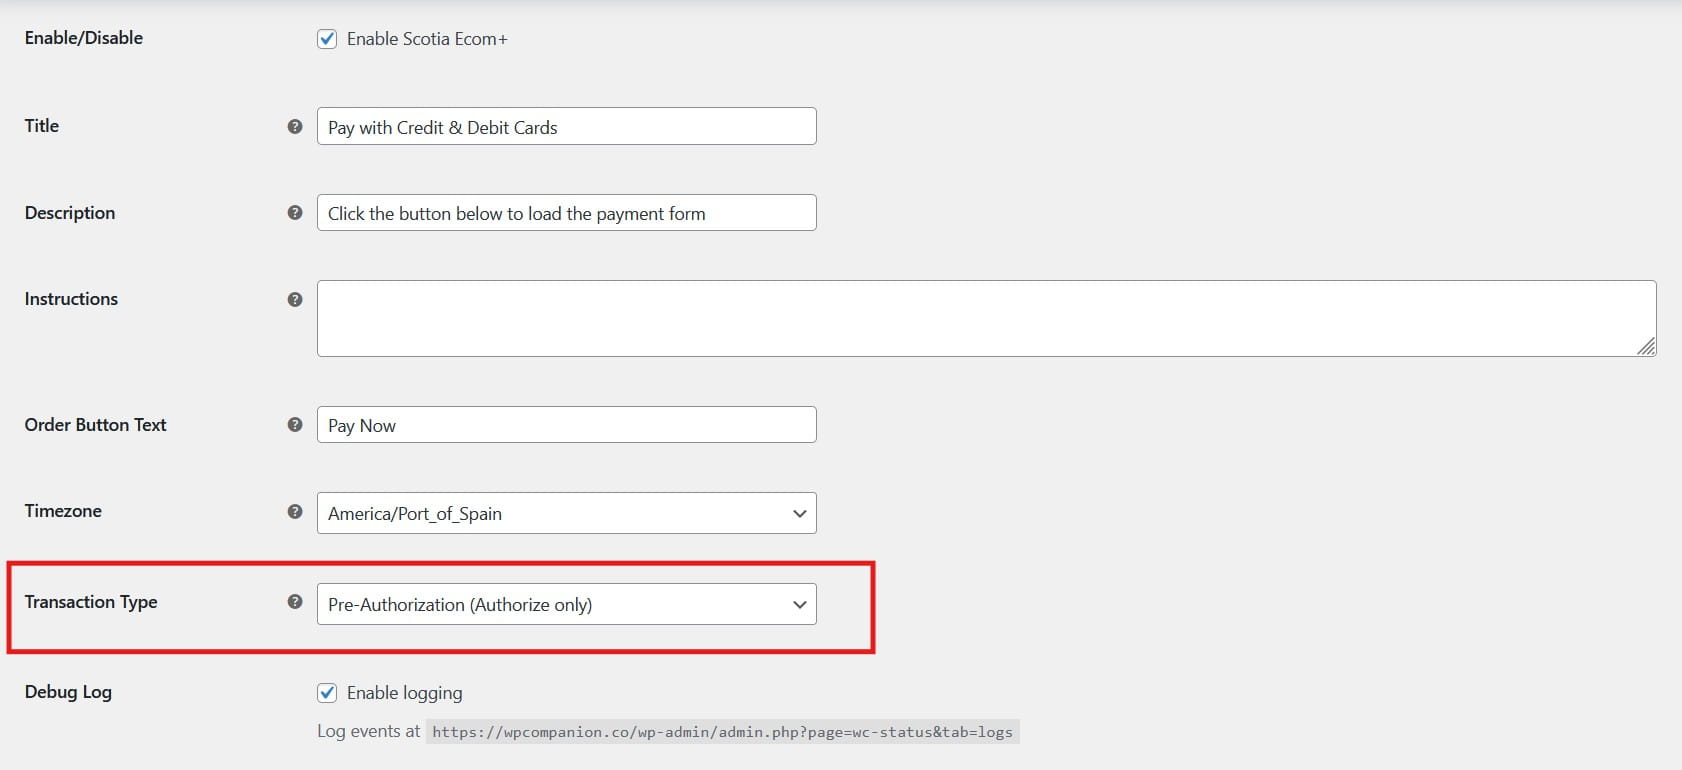Viewport: 1682px width, 770px height.
Task: Click the Title text field
Action: (x=566, y=127)
